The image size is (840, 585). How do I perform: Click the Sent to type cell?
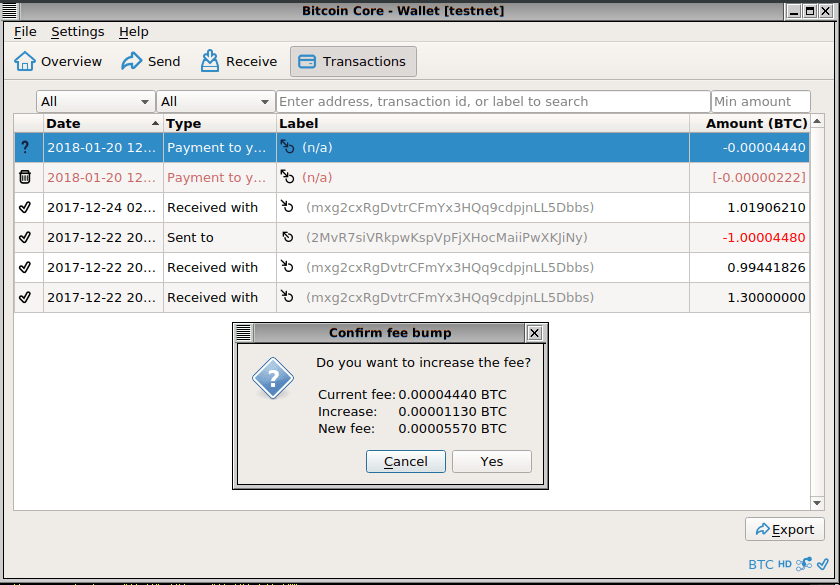pos(220,237)
